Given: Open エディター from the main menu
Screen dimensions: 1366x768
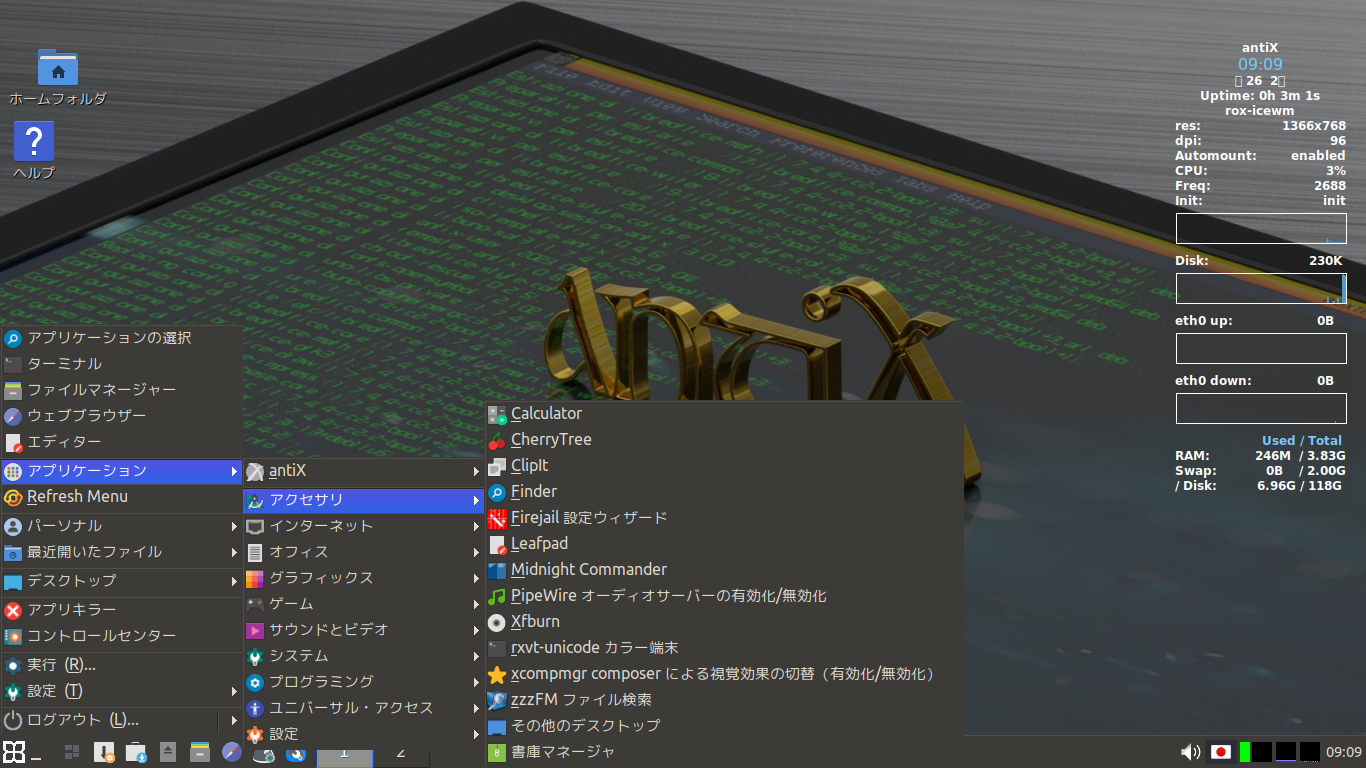Looking at the screenshot, I should click(122, 442).
